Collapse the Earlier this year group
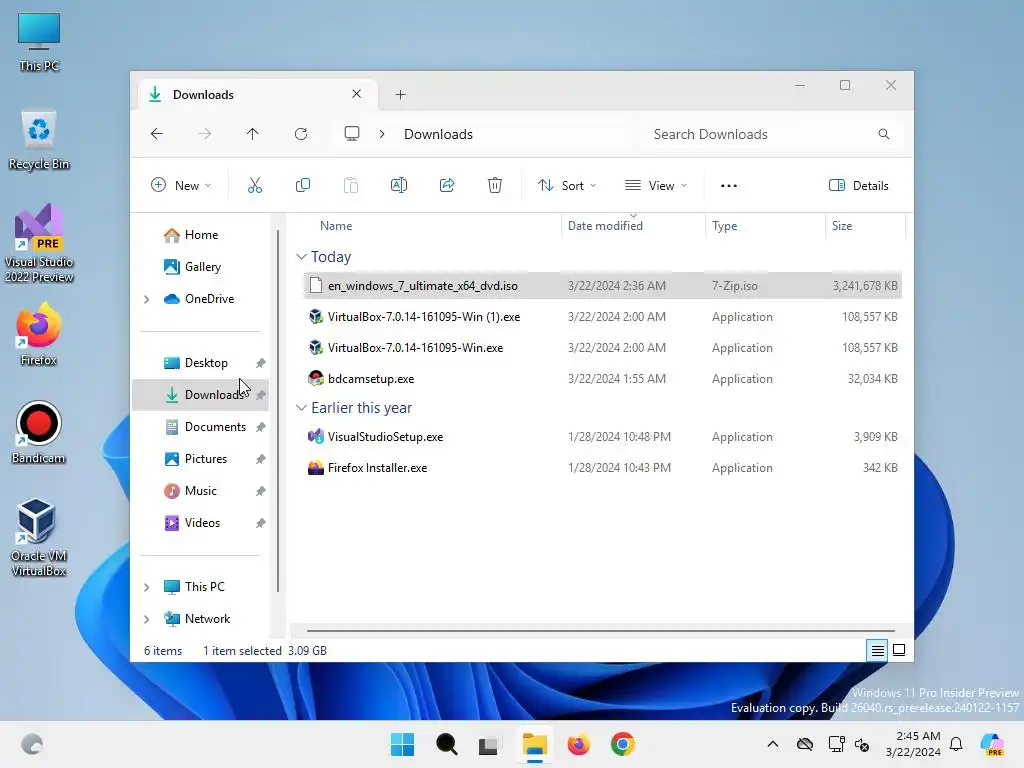The height and width of the screenshot is (768, 1024). (x=301, y=408)
